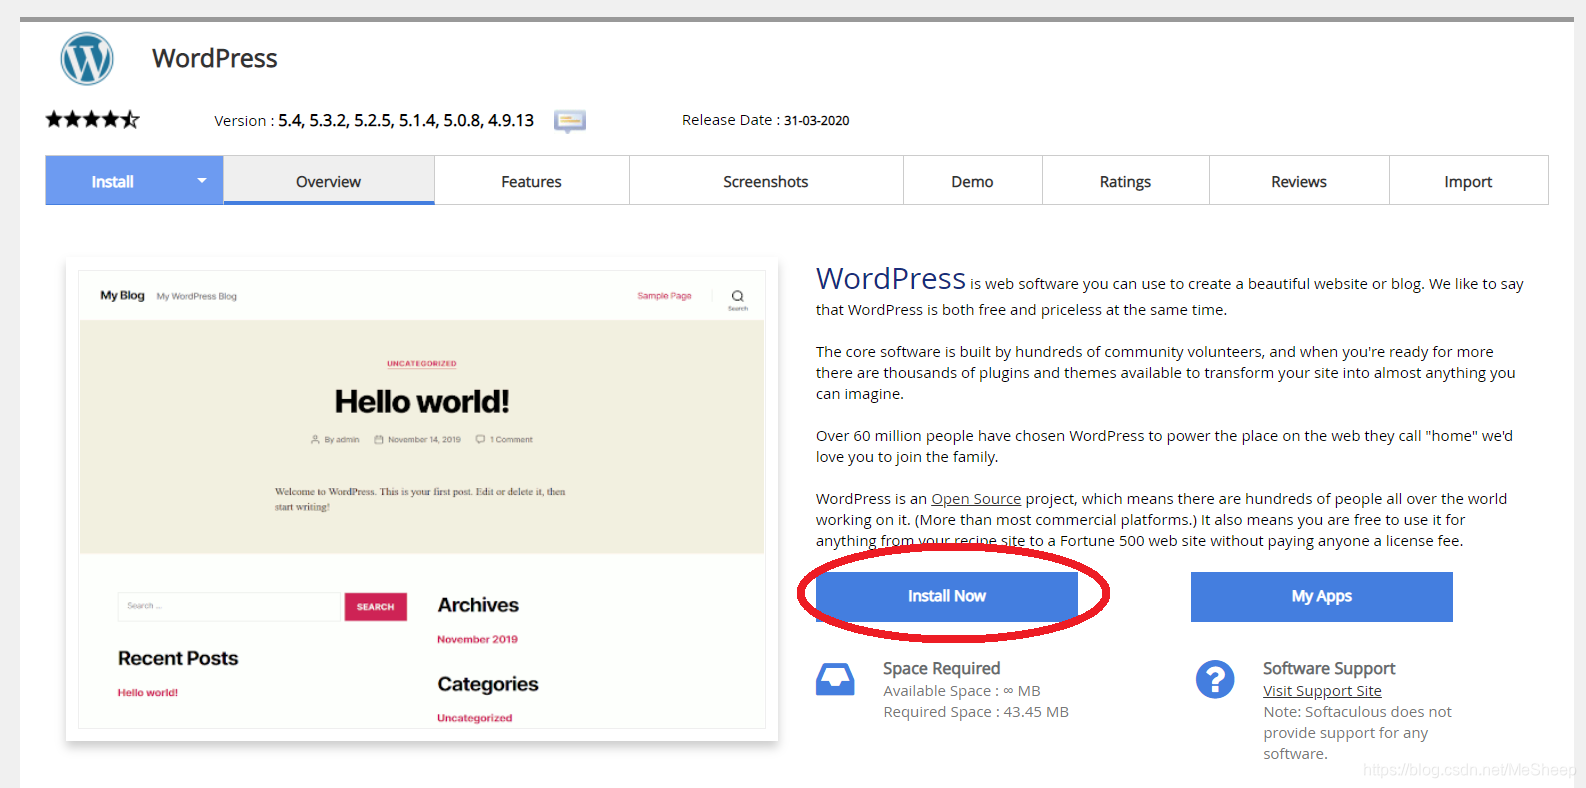1586x788 pixels.
Task: Click Required Space 43.45 MB text
Action: click(976, 712)
